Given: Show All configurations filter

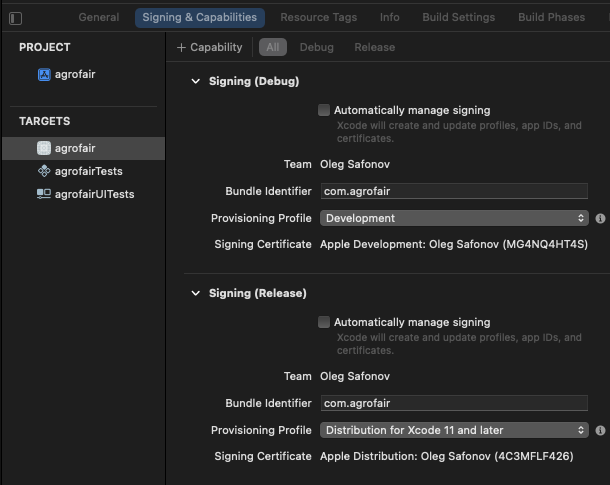Looking at the screenshot, I should (x=273, y=47).
